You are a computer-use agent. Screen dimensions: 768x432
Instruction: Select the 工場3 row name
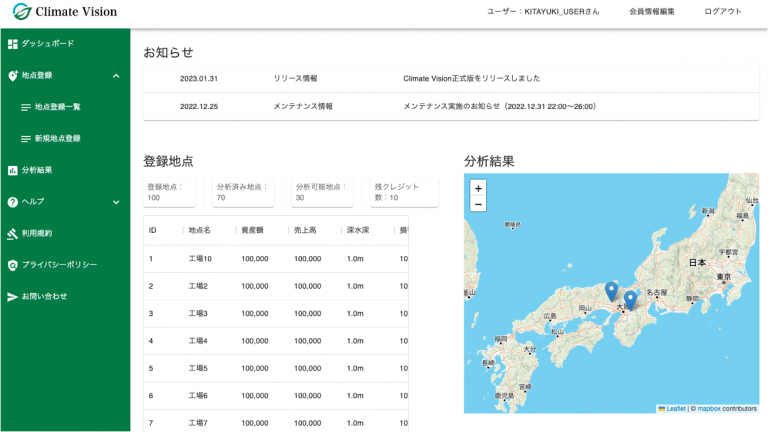198,313
